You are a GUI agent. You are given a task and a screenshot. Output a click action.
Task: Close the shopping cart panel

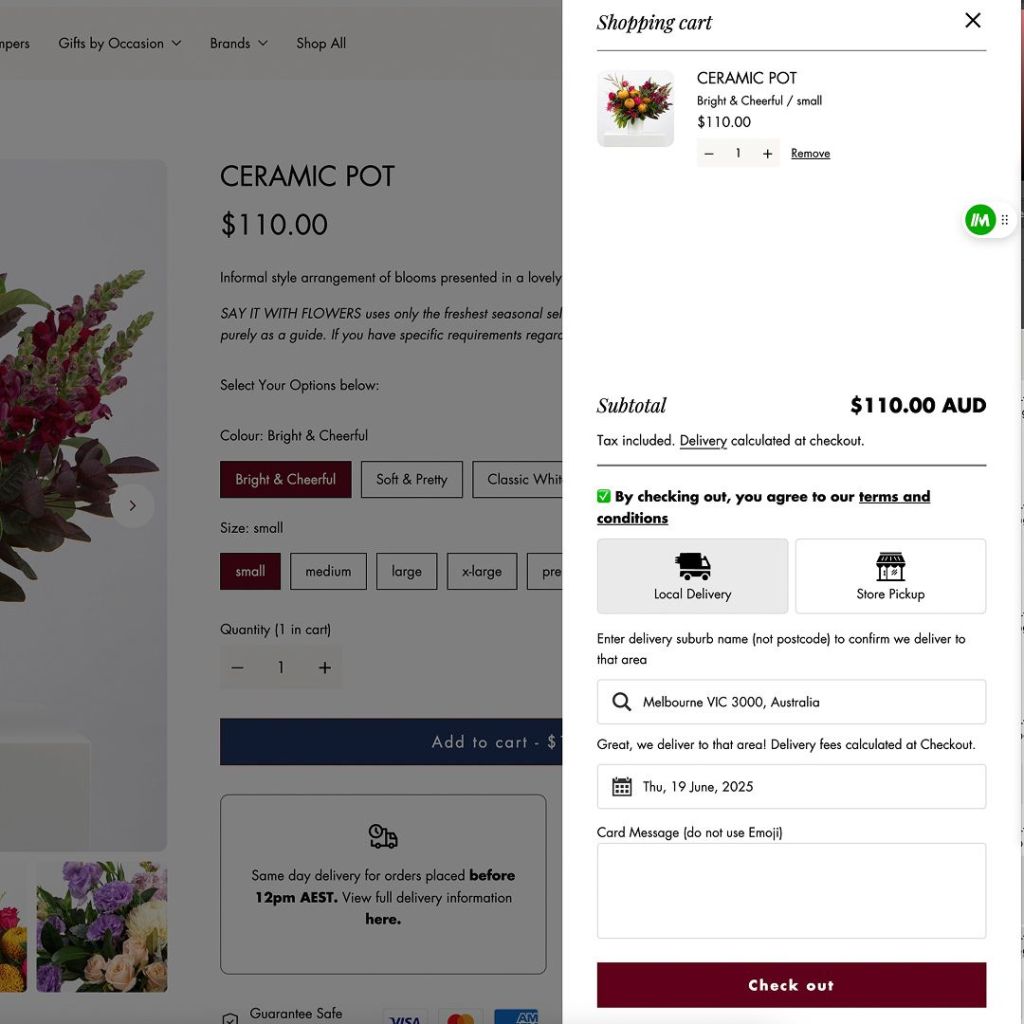[972, 20]
